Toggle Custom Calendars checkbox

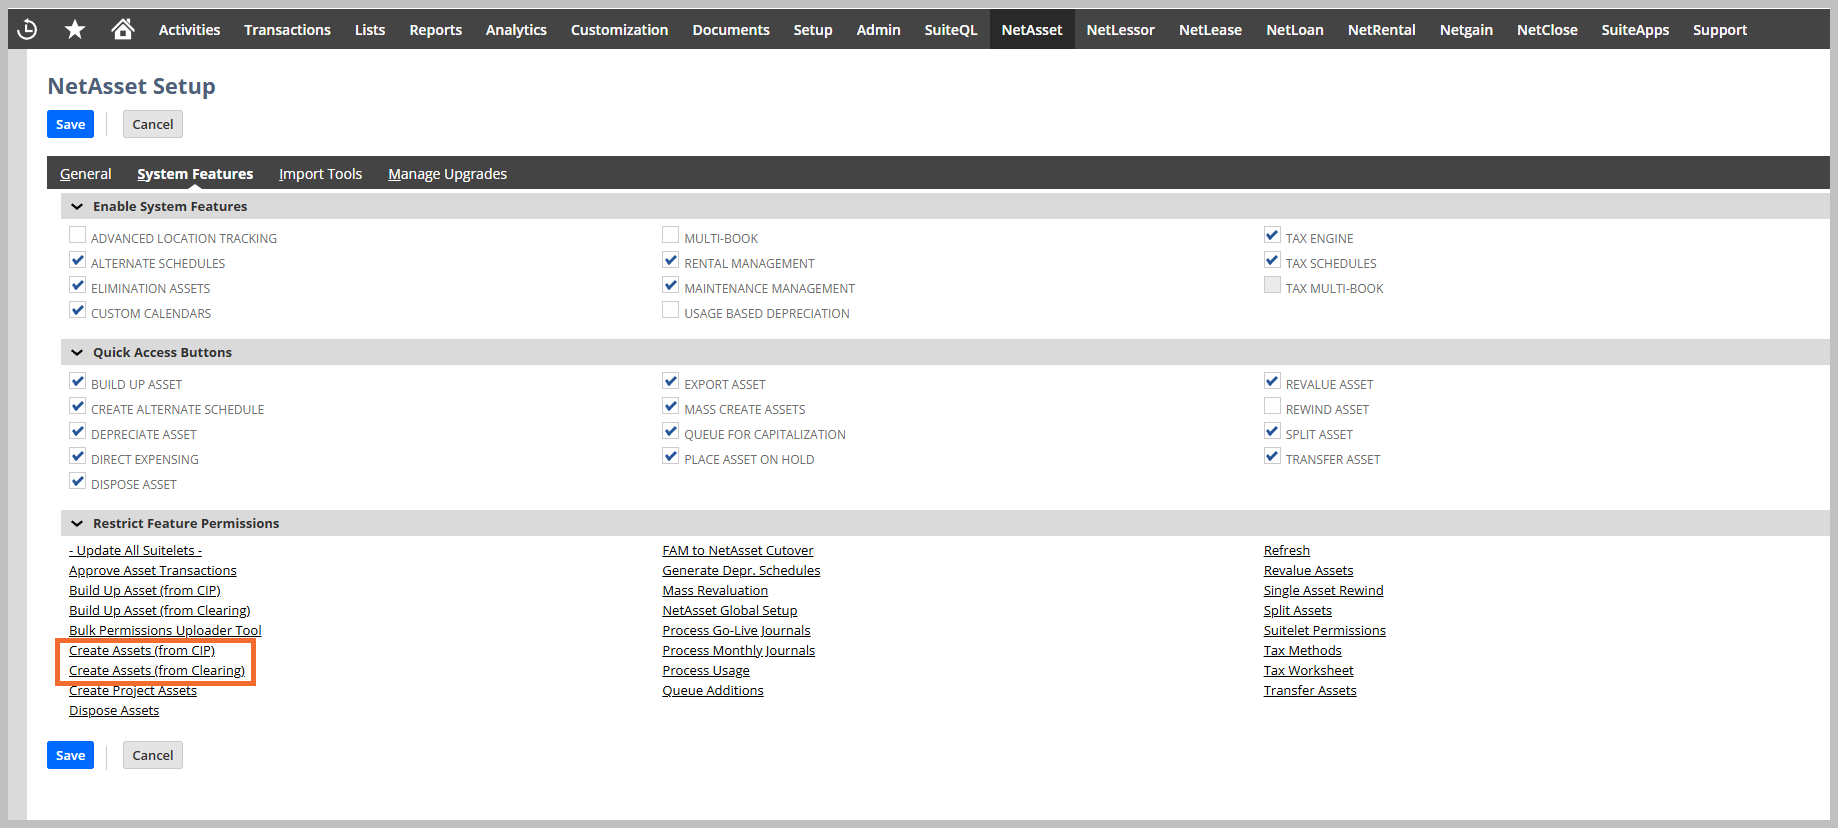(78, 310)
